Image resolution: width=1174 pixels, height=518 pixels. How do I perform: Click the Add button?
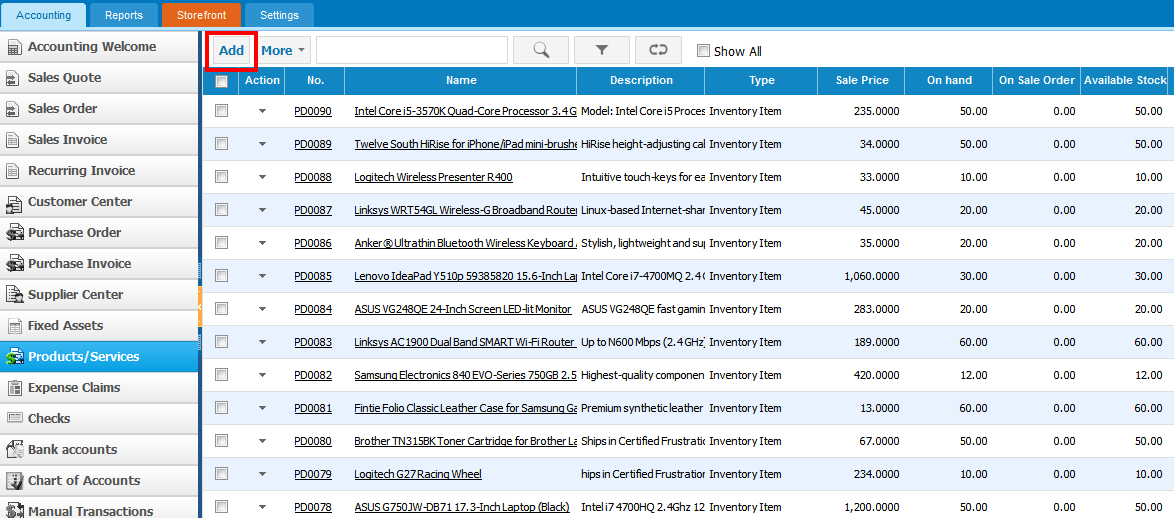pos(231,51)
